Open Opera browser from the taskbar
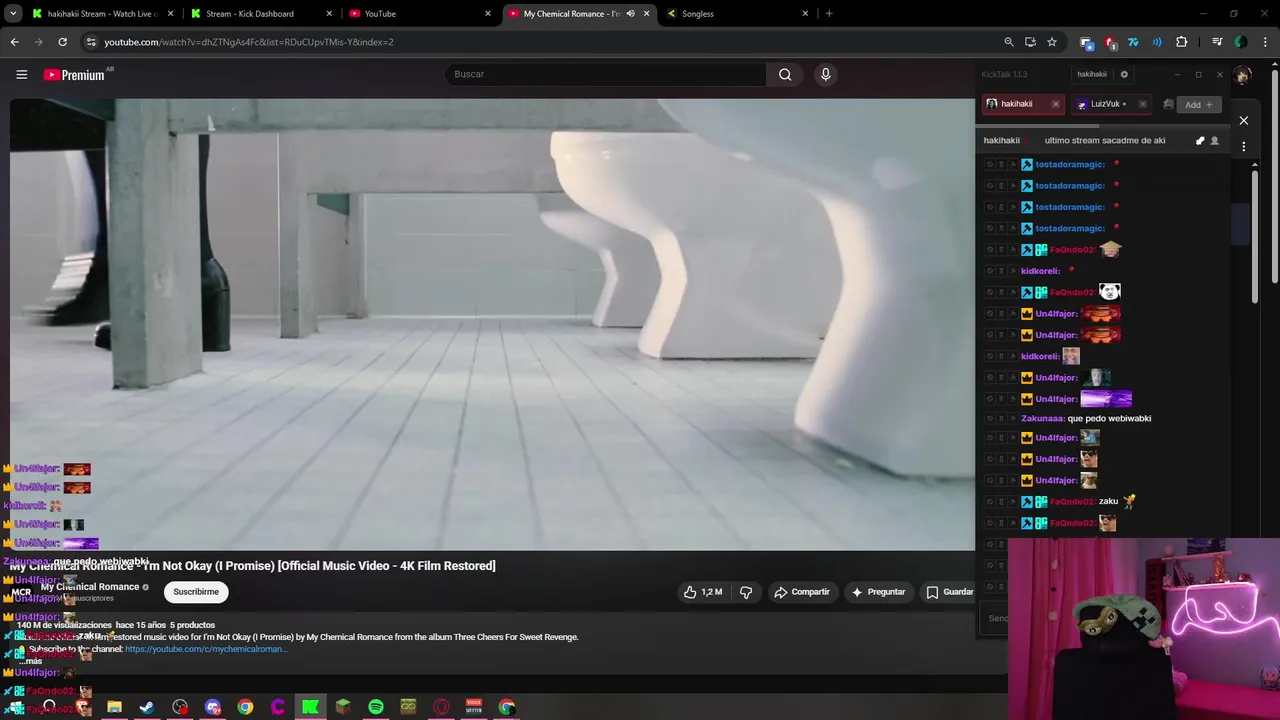 tap(441, 707)
